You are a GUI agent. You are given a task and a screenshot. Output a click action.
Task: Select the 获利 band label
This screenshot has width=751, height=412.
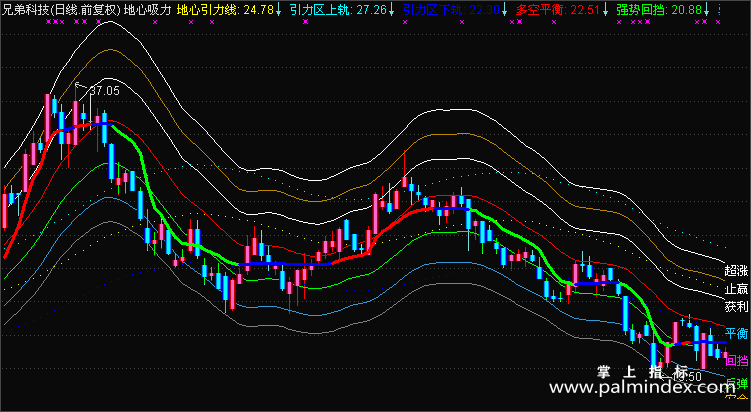point(736,307)
